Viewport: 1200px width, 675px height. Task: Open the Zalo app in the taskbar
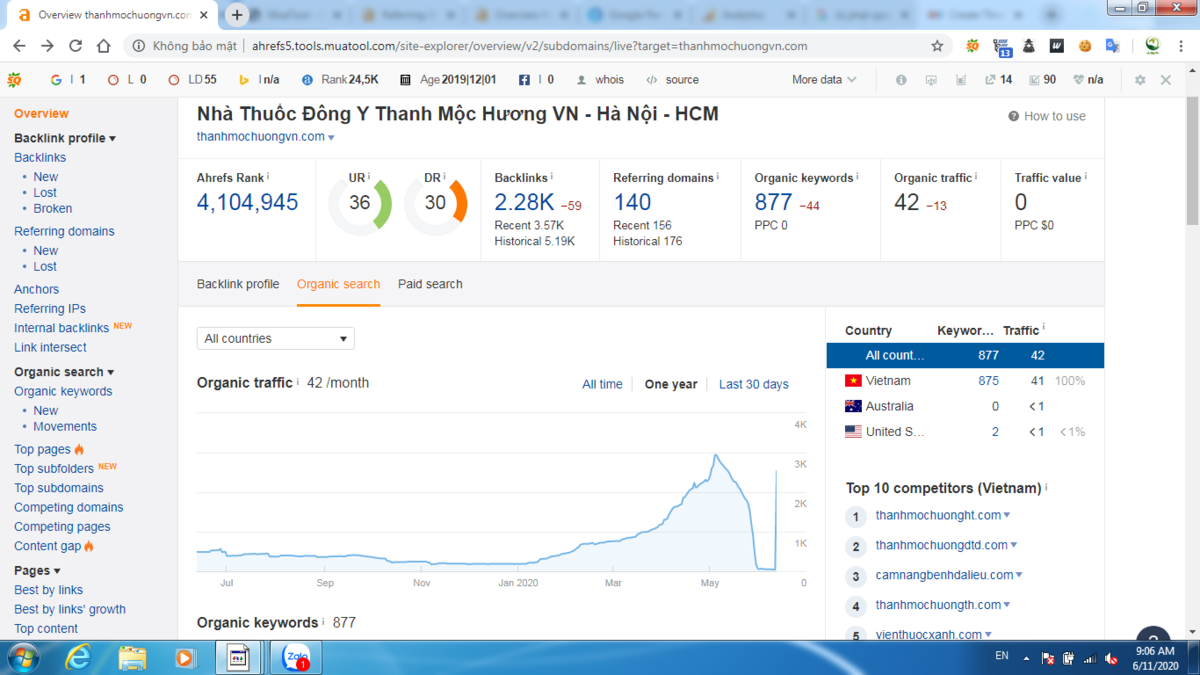coord(296,658)
